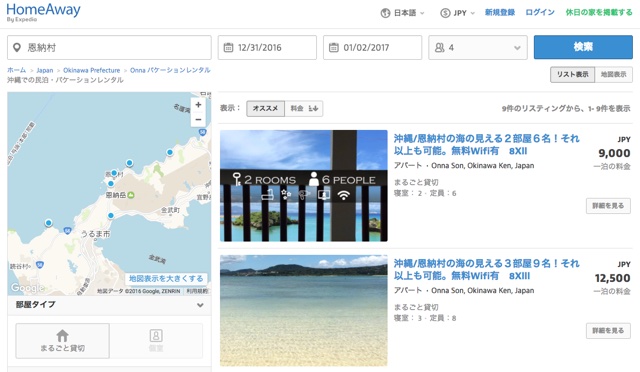Image resolution: width=640 pixels, height=372 pixels.
Task: Click 詳細を見る for the 12,500 JPY listing
Action: pos(608,331)
